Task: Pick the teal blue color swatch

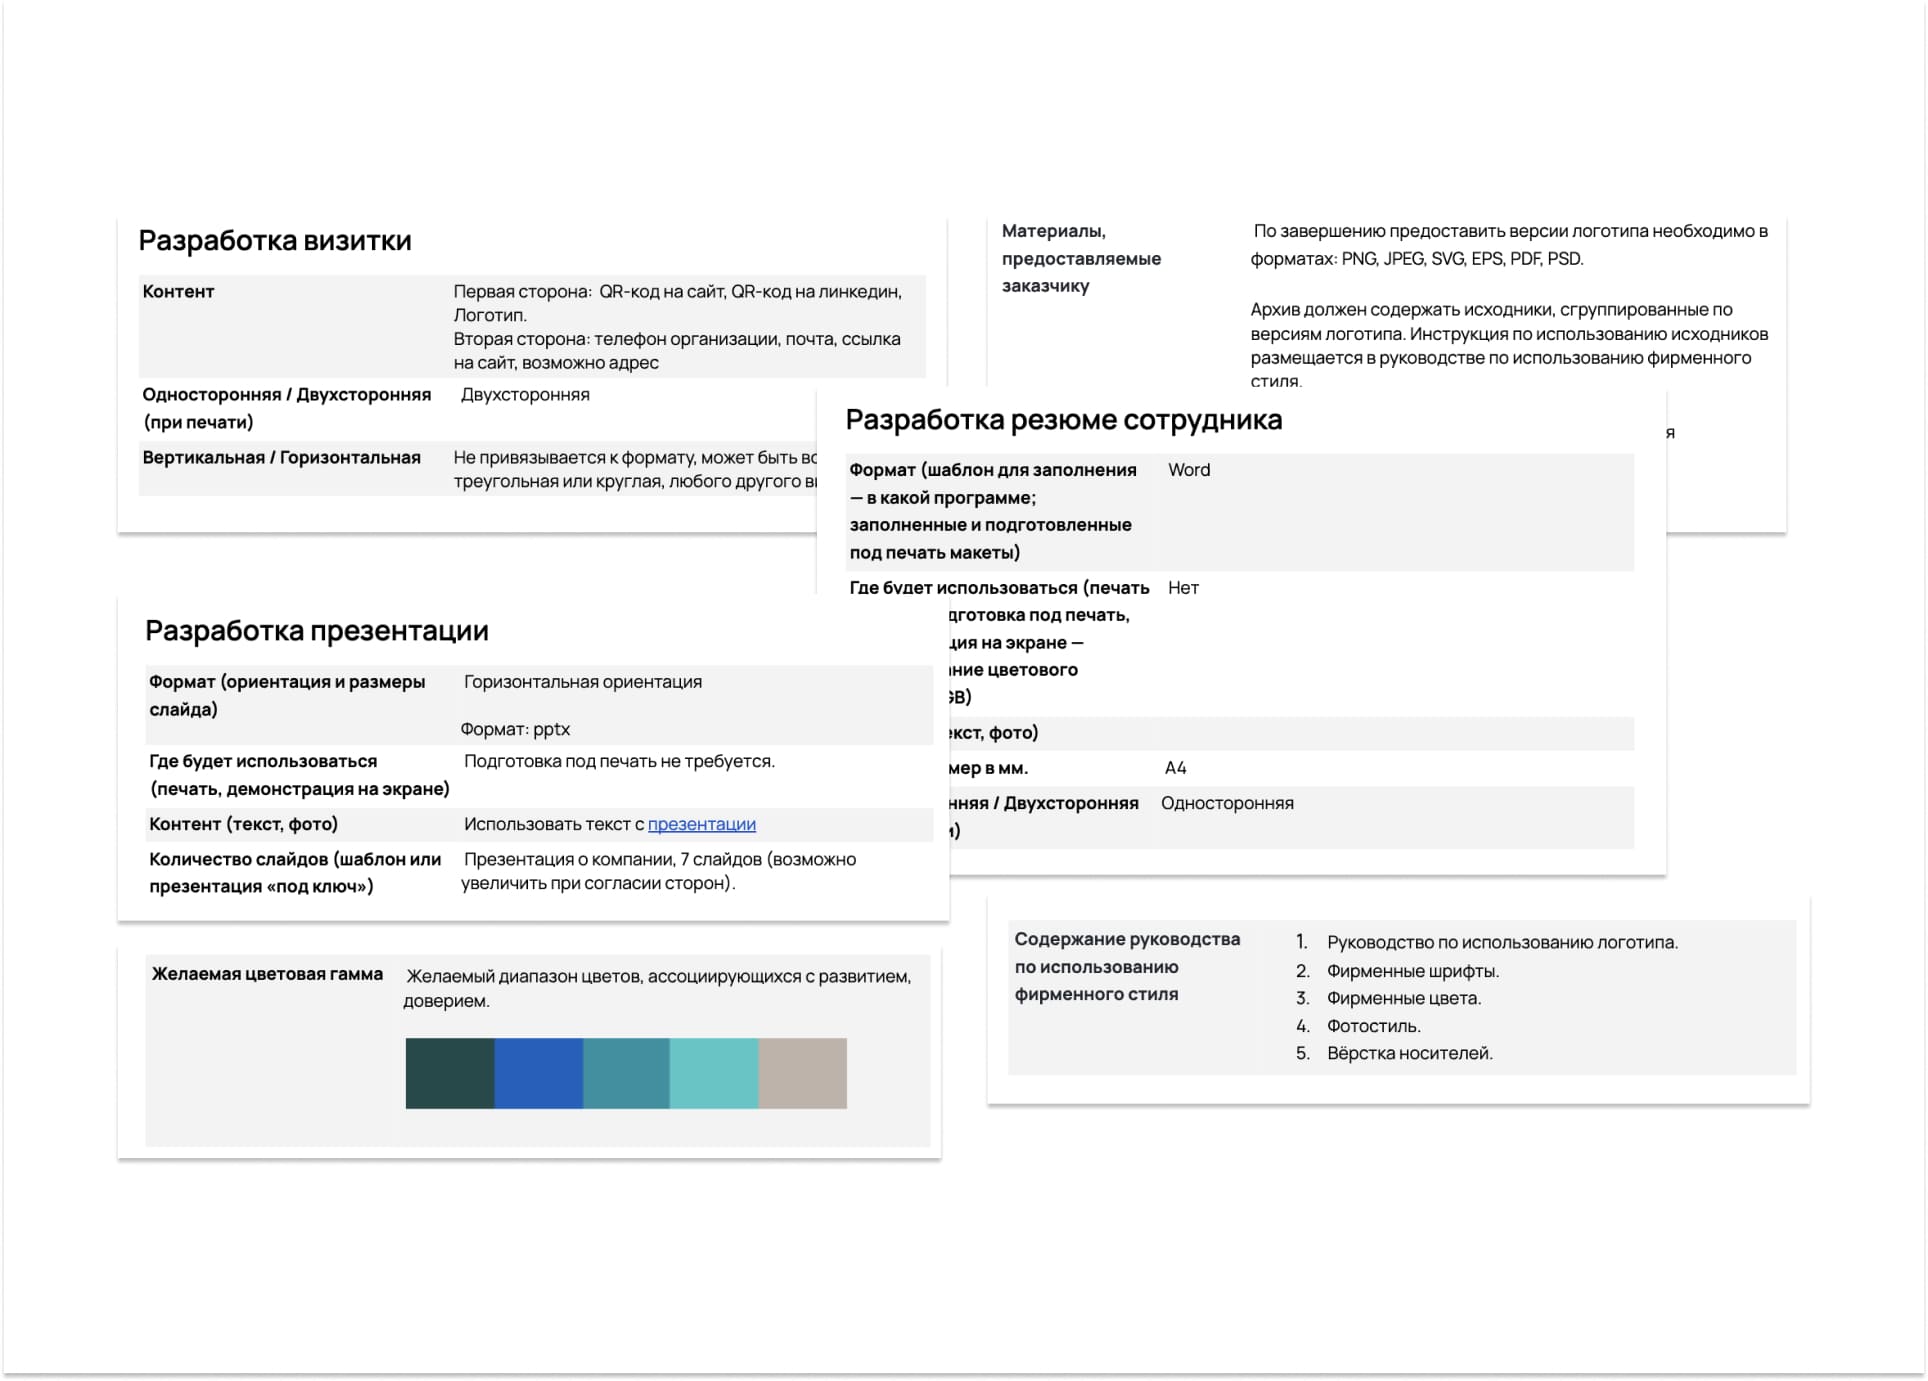Action: [x=626, y=1073]
